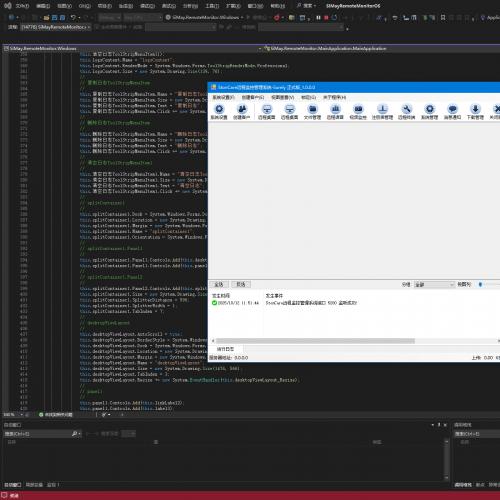Open the 注册表管理 toolbar icon
Image resolution: width=500 pixels, height=500 pixels.
382,112
